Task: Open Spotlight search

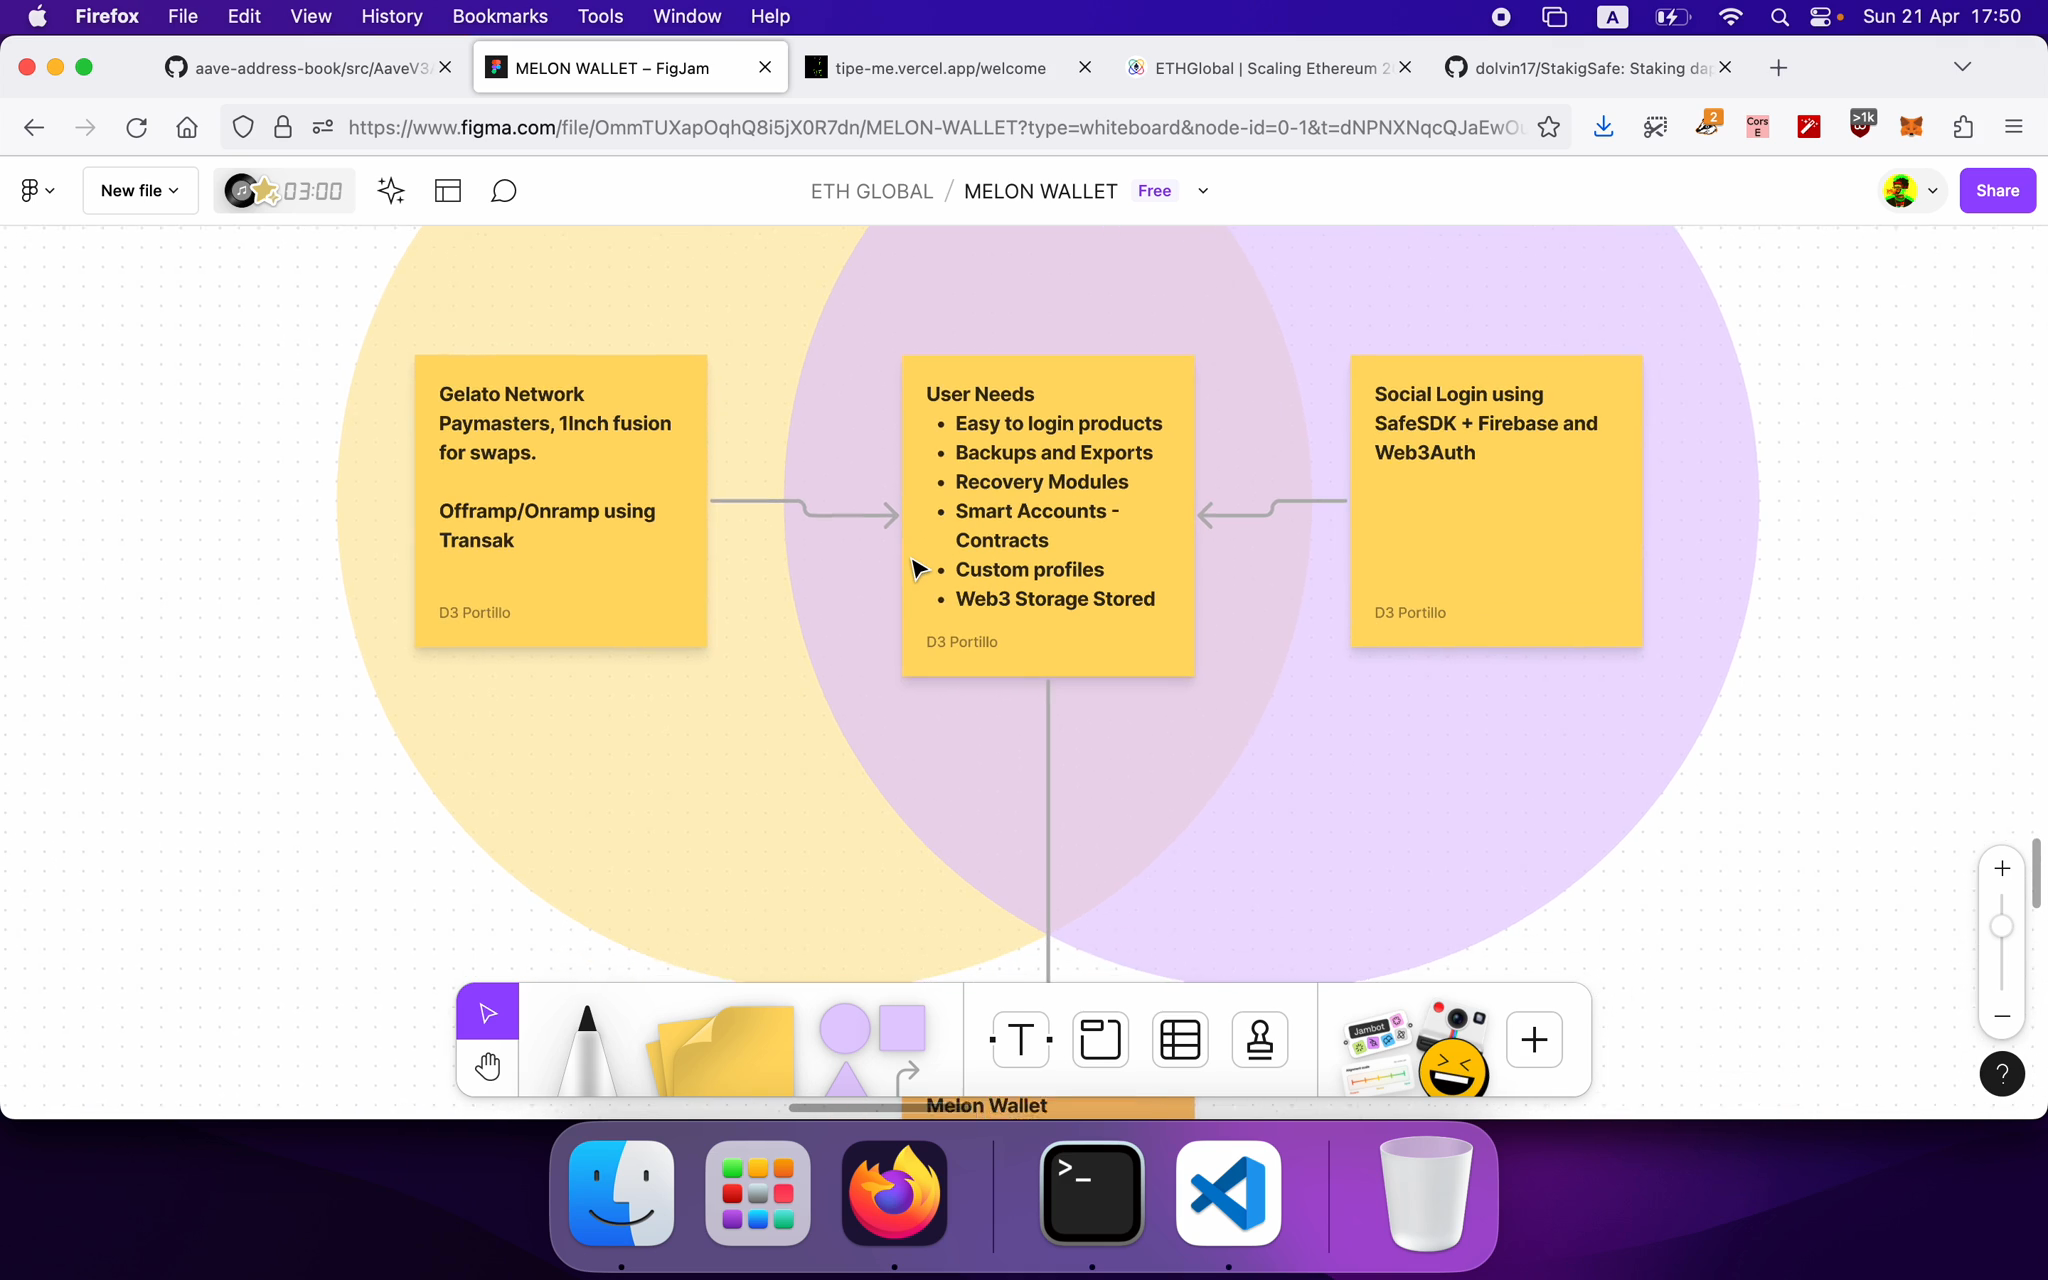Action: [1779, 16]
